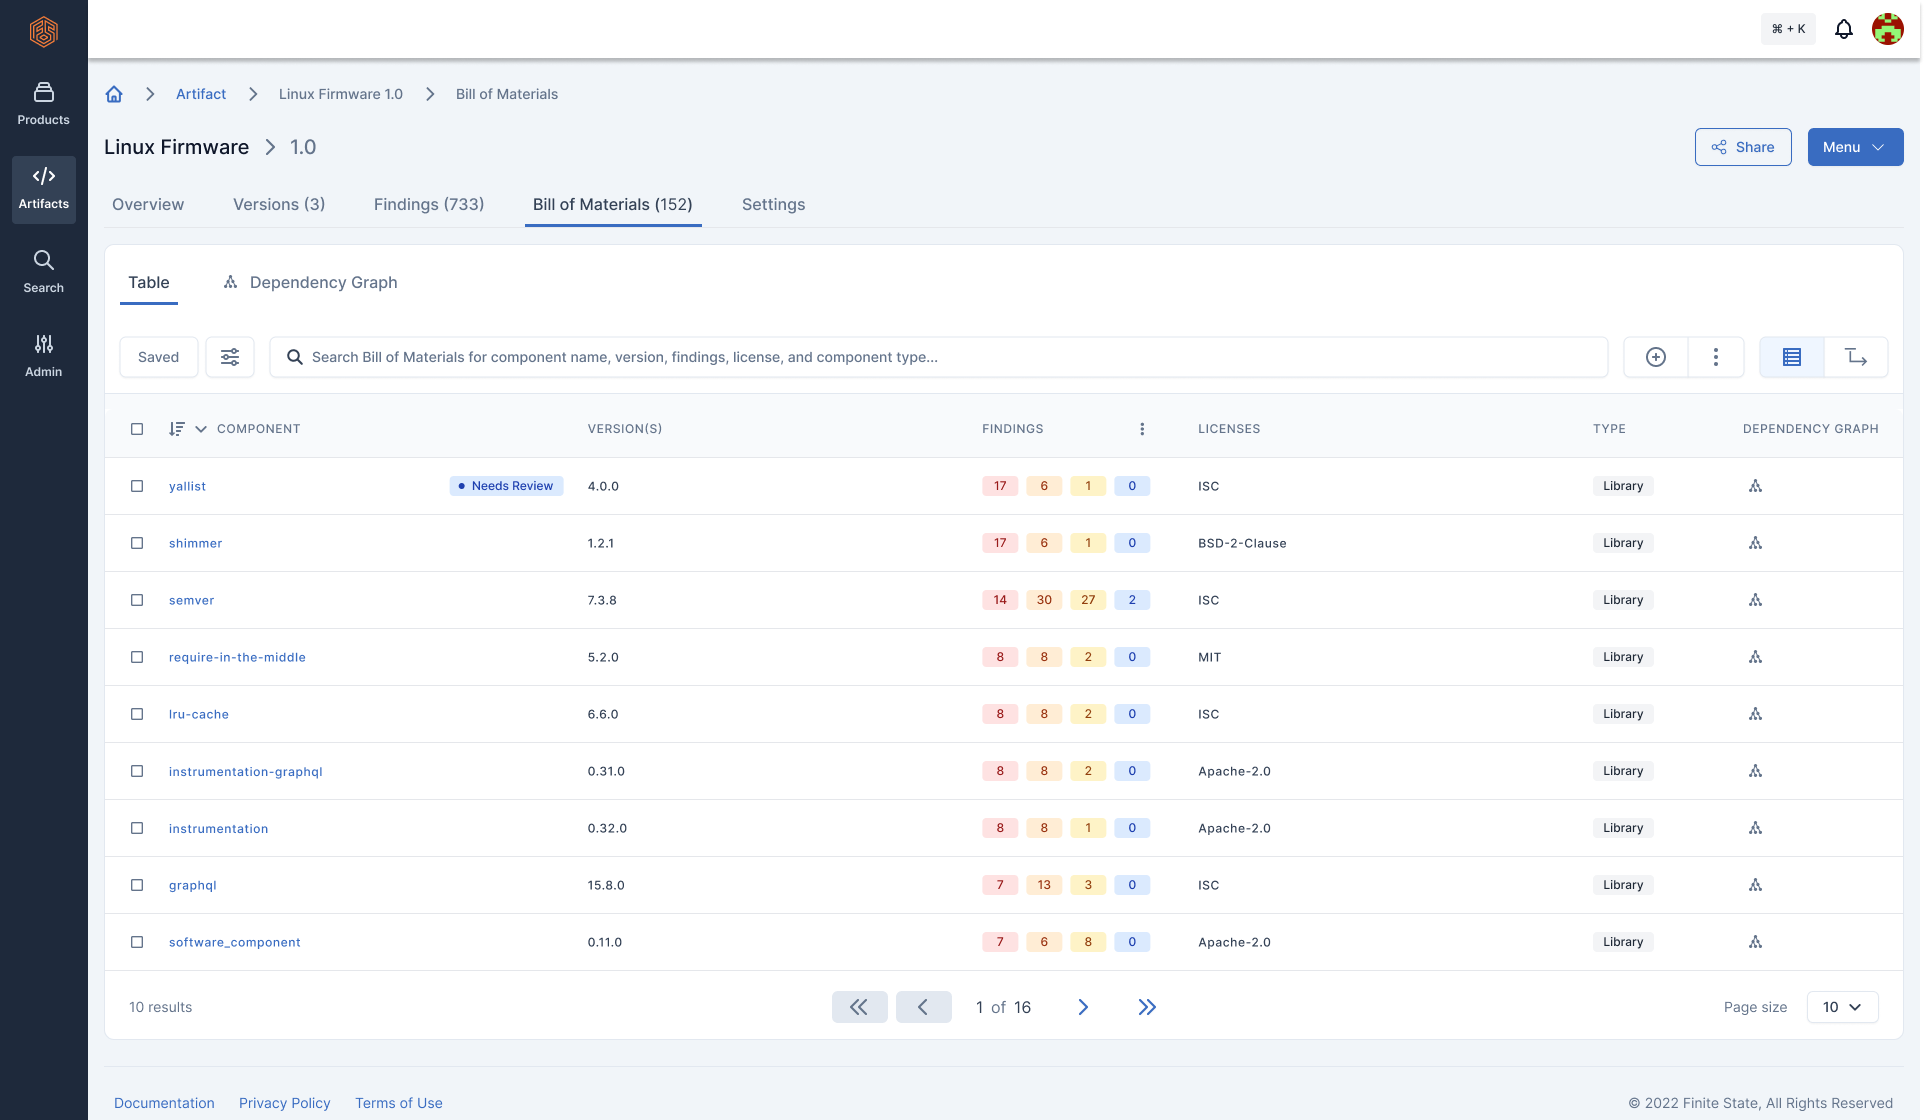Open dependency graph for software_component
Image resolution: width=1924 pixels, height=1120 pixels.
(1755, 942)
